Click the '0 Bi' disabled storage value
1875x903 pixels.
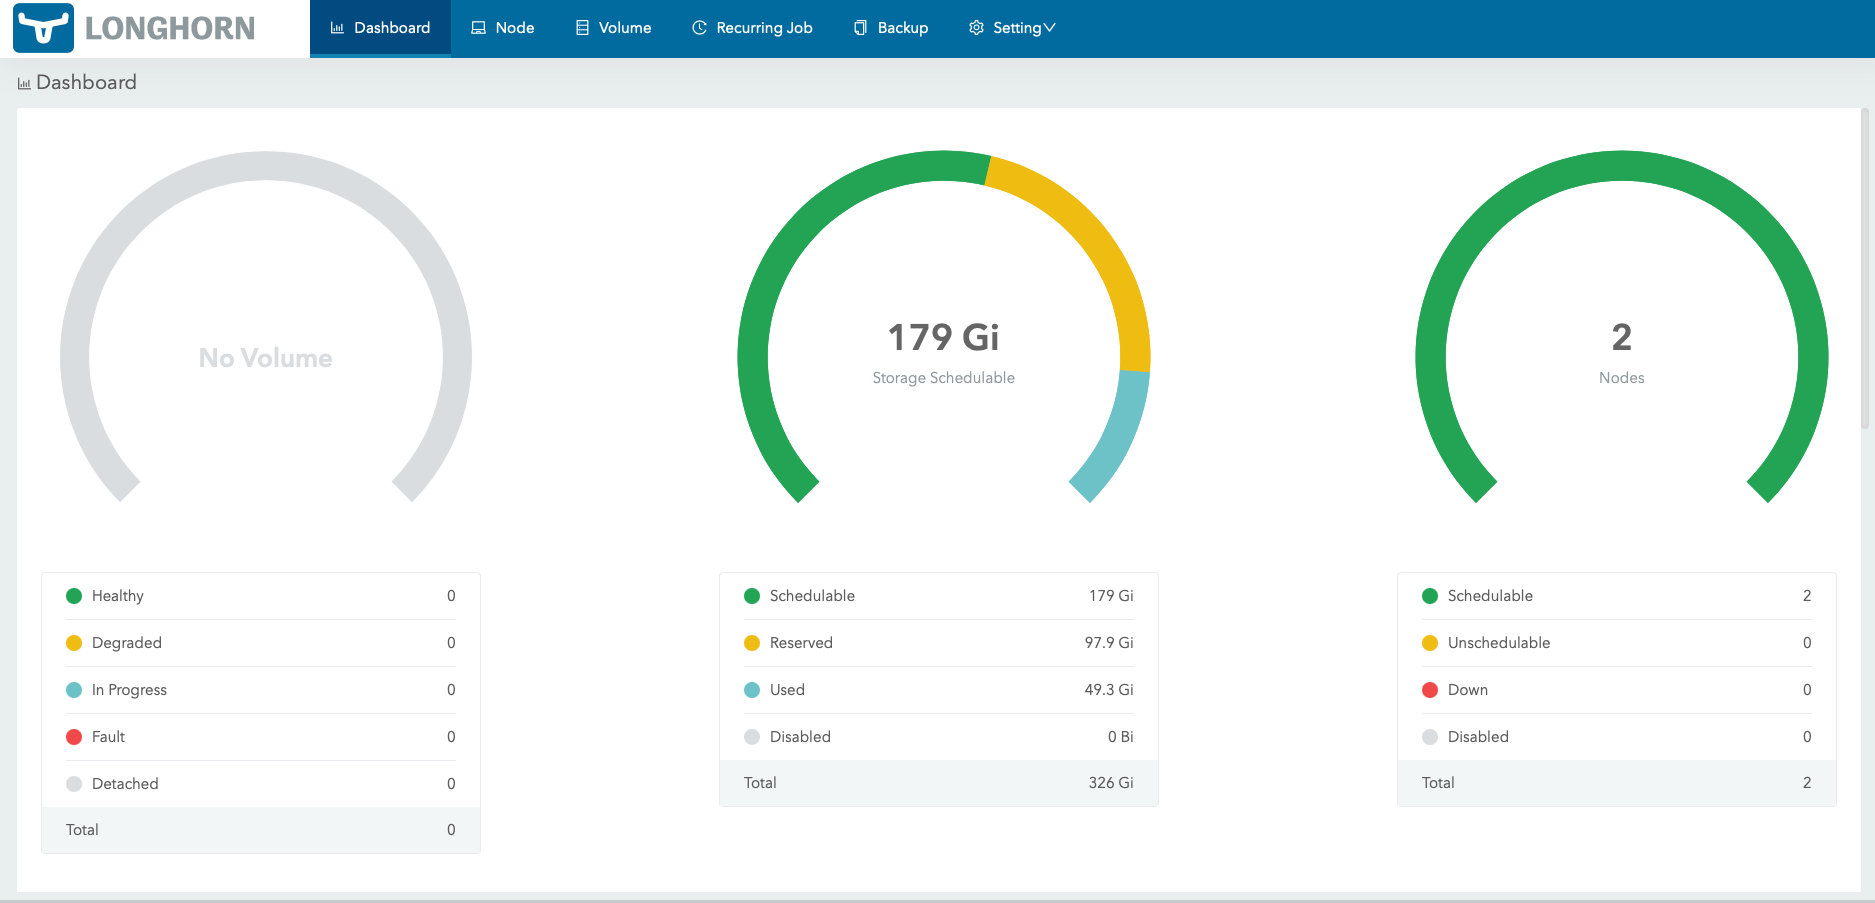tap(1121, 737)
